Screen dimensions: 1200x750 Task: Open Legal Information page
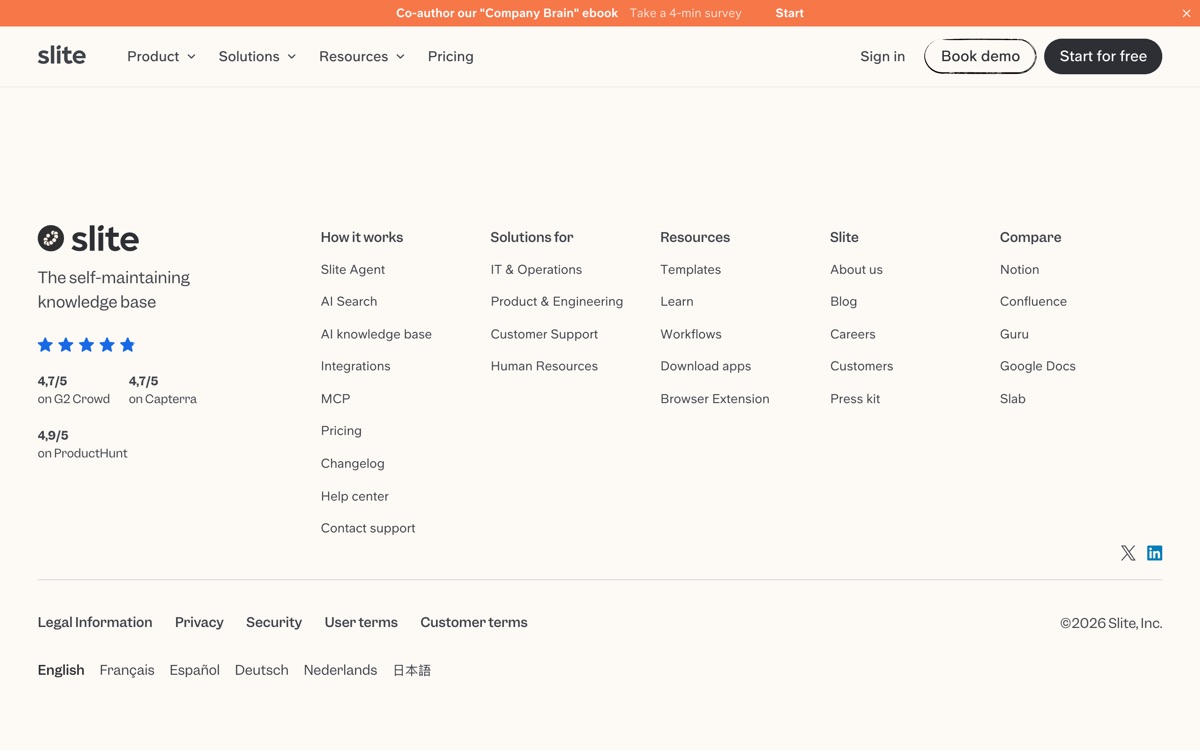[x=95, y=622]
